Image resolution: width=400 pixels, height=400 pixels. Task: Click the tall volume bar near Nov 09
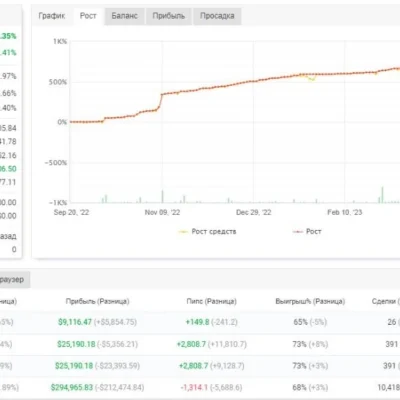click(x=163, y=196)
